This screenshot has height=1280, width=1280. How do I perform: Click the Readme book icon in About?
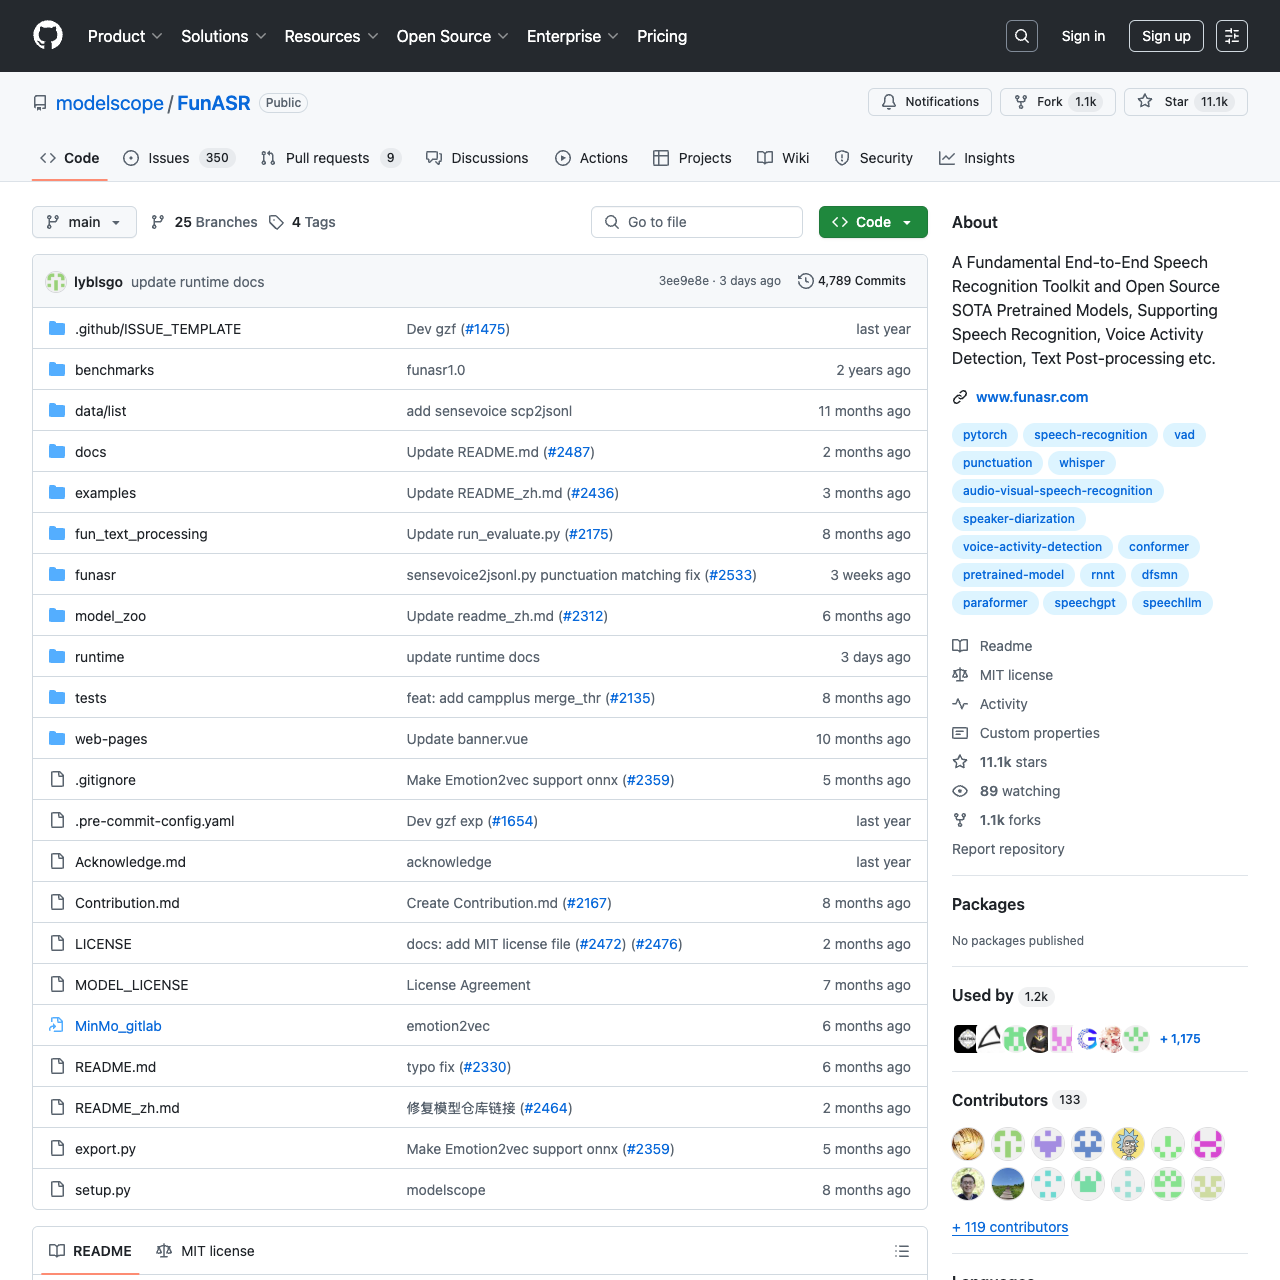coord(960,646)
